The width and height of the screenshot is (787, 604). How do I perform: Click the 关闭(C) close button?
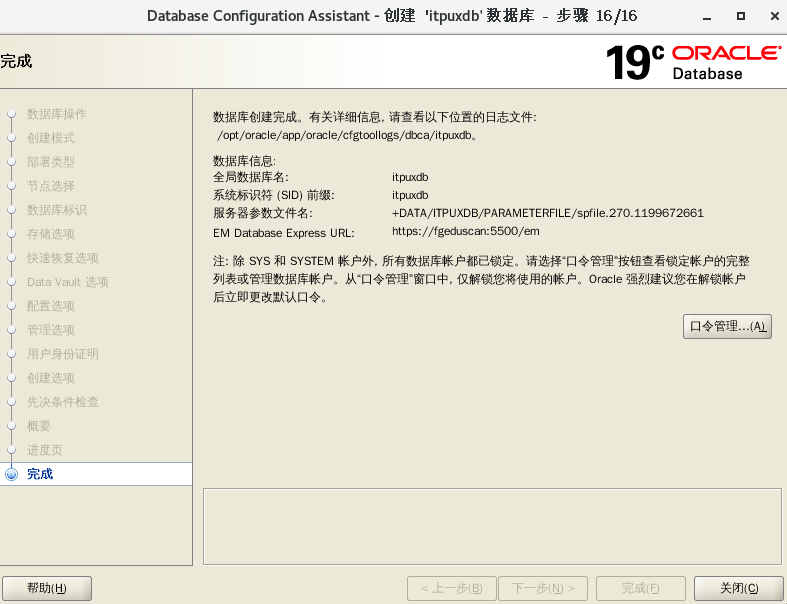point(738,588)
